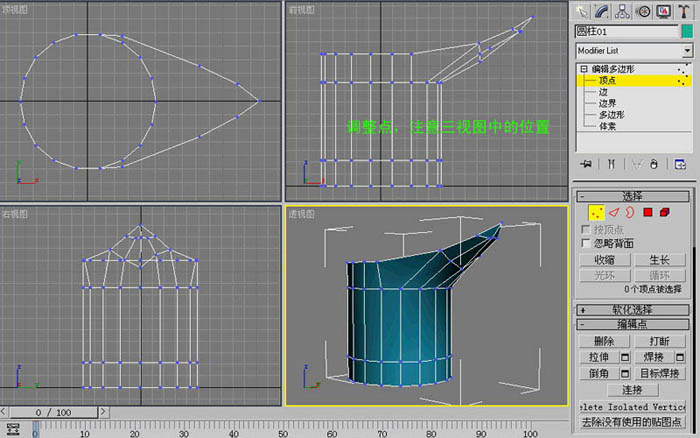Click the 目标焊接 button

(x=660, y=373)
